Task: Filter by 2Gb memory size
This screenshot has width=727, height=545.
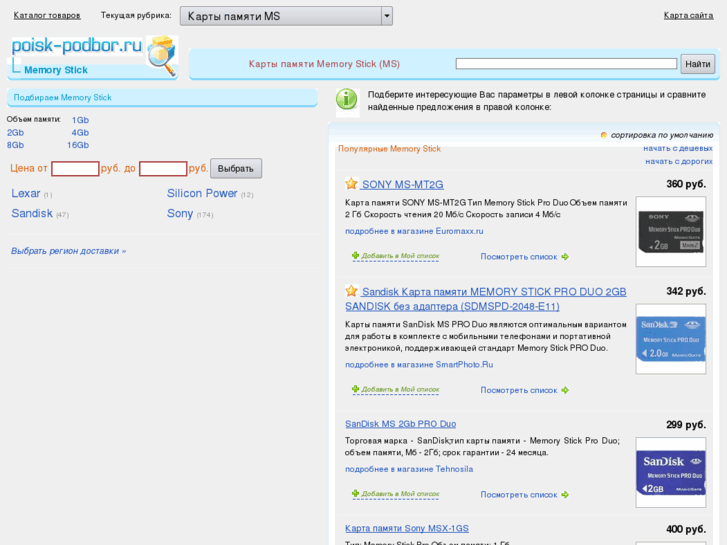Action: tap(15, 133)
